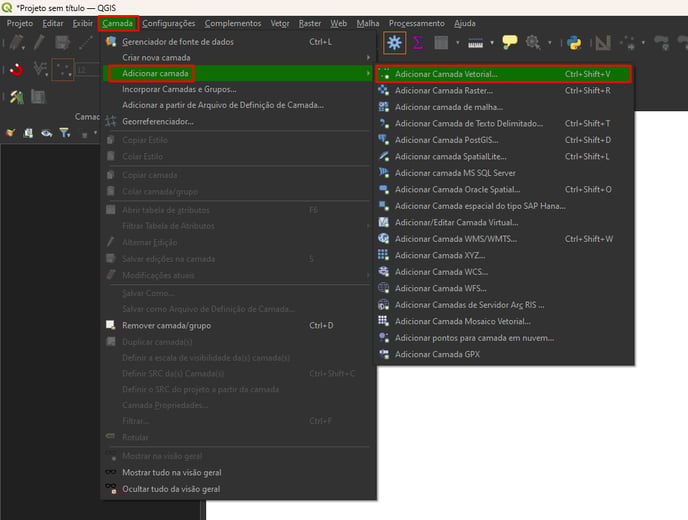This screenshot has height=520, width=688.
Task: Select the ruler measure tool icon
Action: [475, 43]
